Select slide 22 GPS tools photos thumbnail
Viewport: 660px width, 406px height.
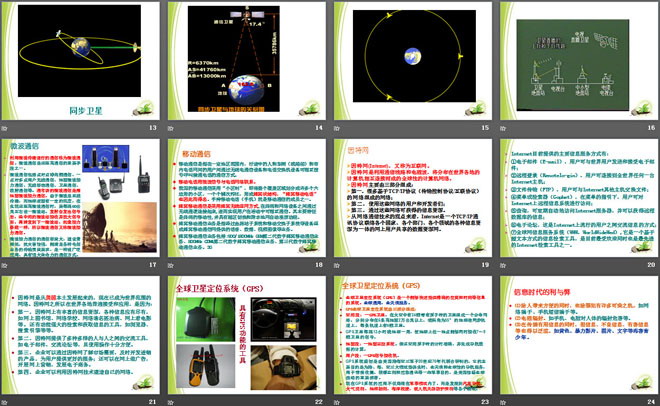(247, 335)
